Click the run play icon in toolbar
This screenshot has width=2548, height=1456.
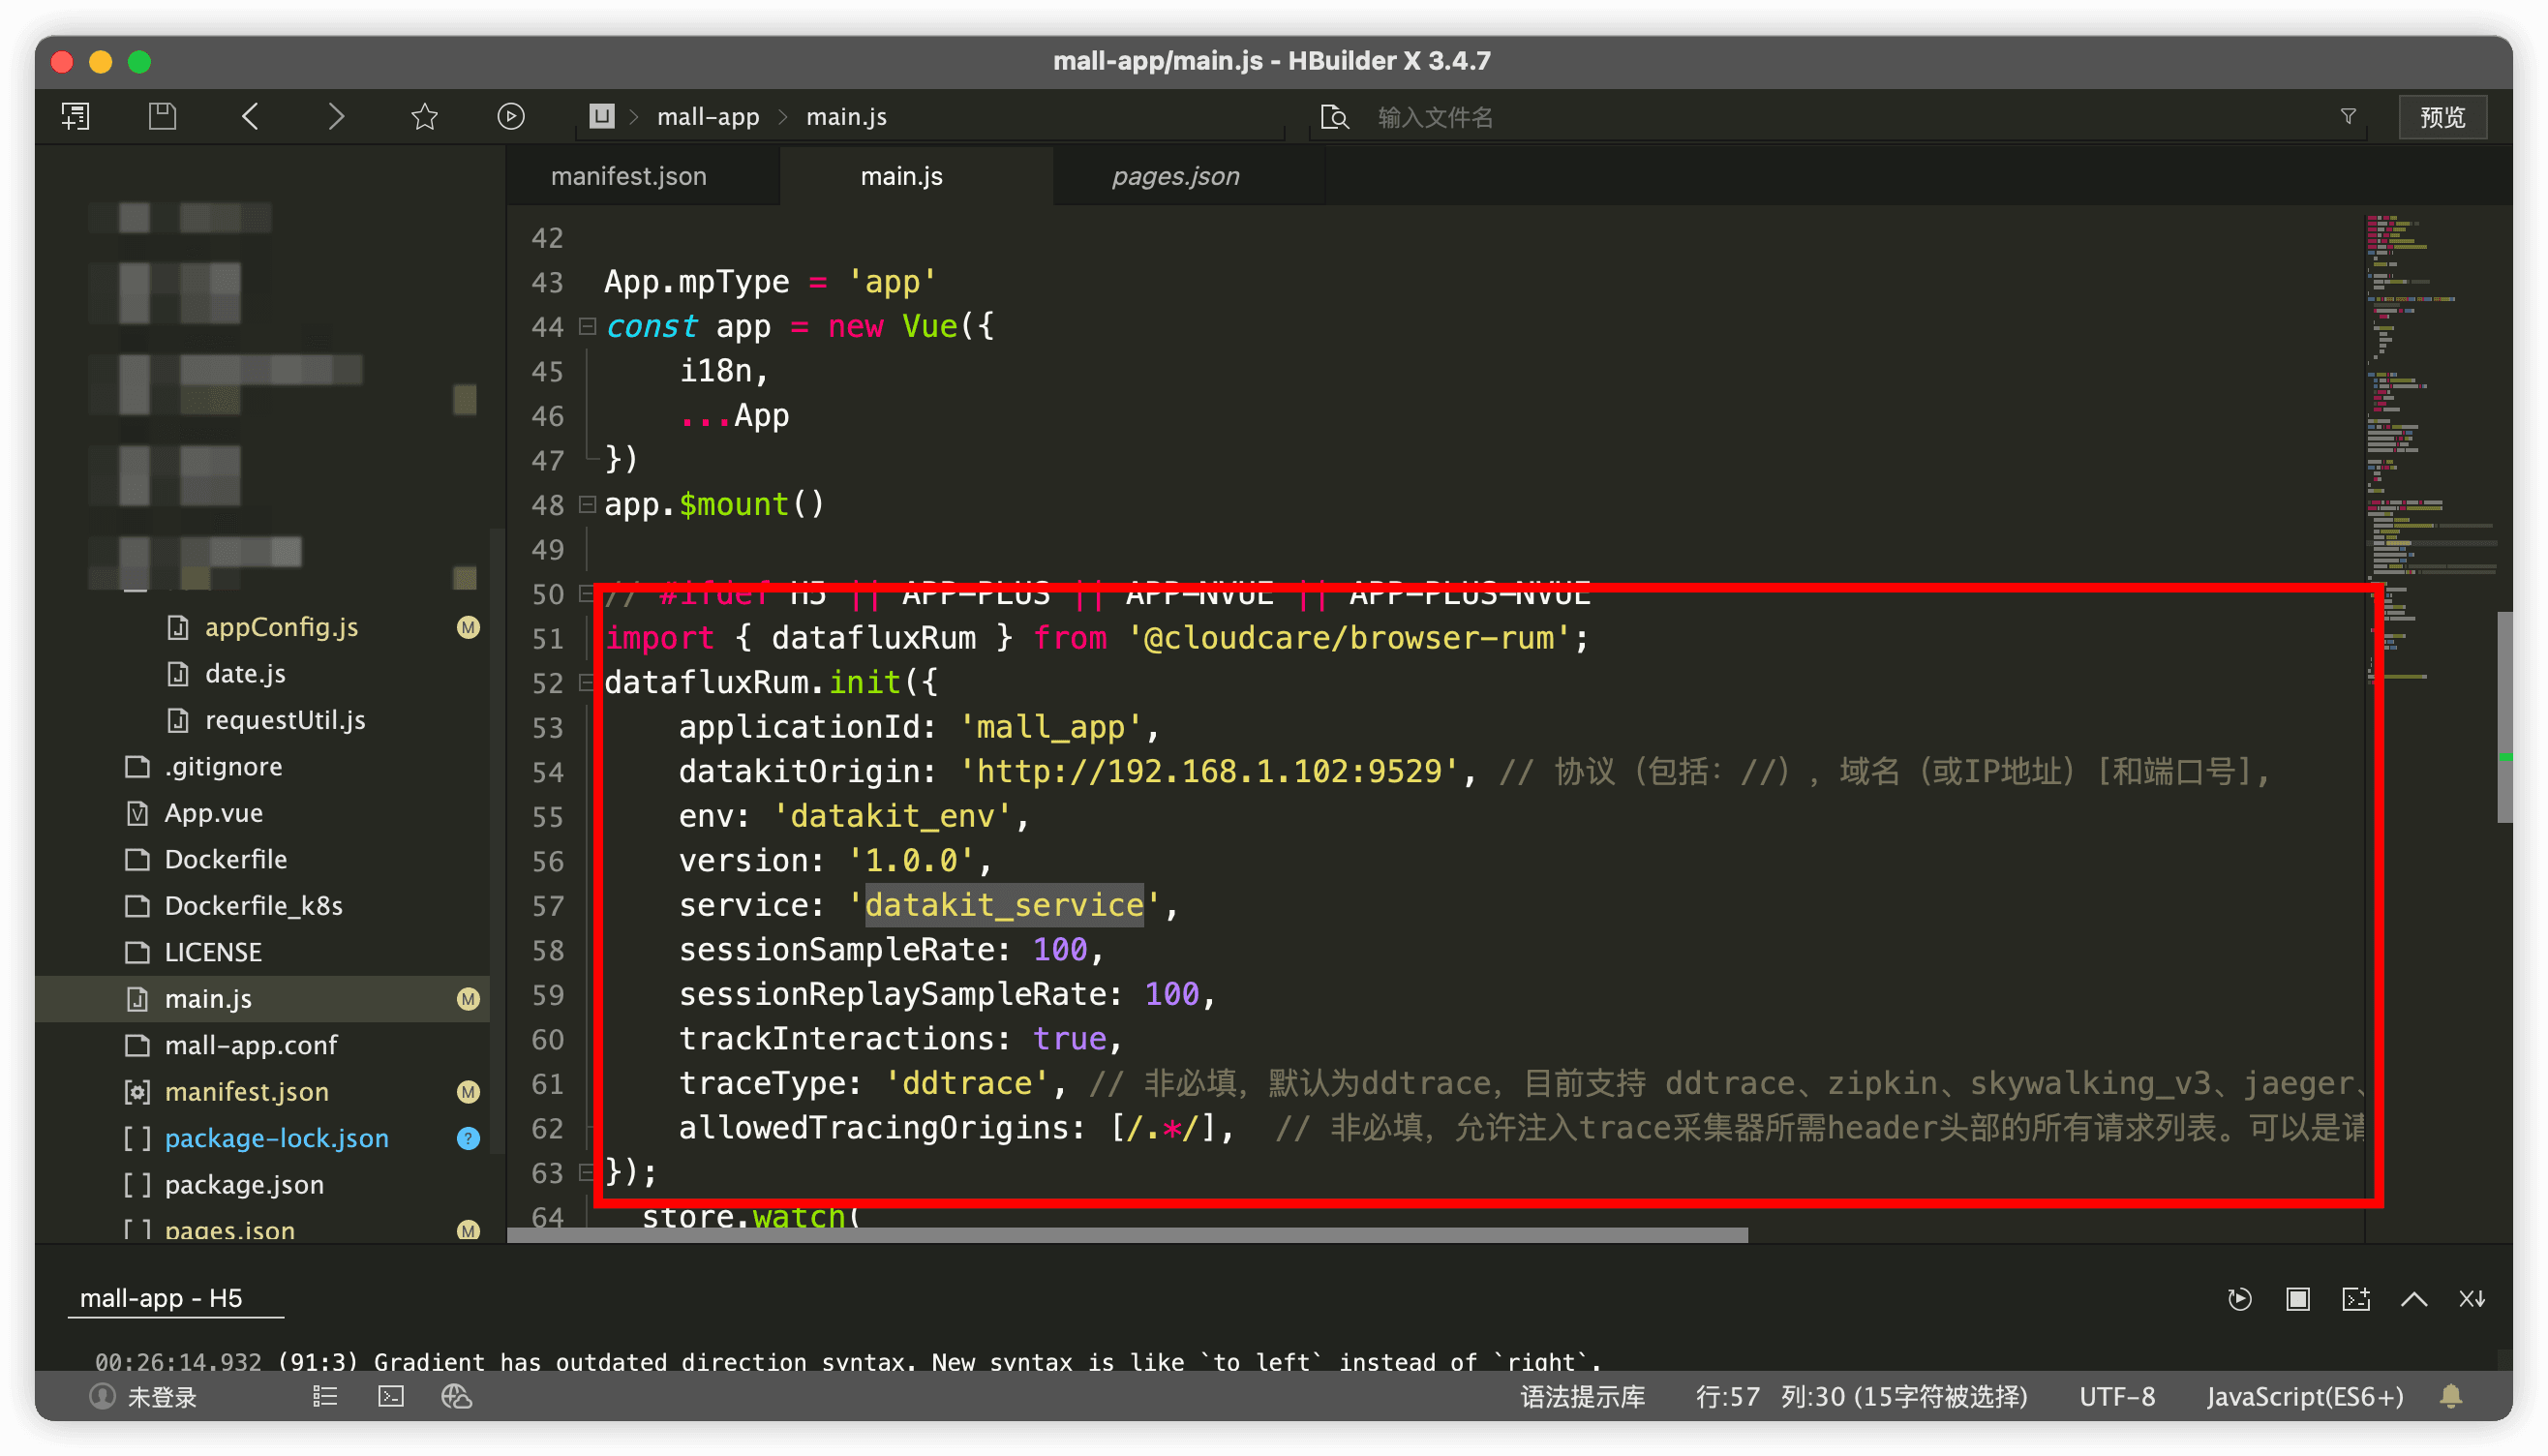click(x=510, y=117)
